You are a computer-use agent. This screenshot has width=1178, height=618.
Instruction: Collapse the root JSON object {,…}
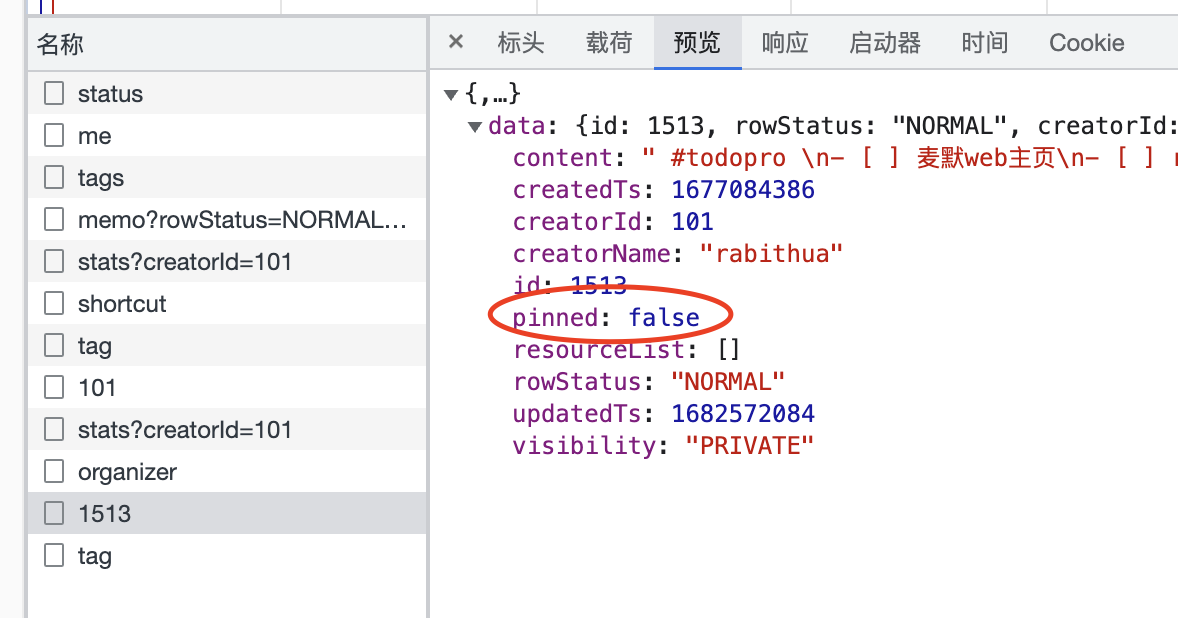point(452,92)
